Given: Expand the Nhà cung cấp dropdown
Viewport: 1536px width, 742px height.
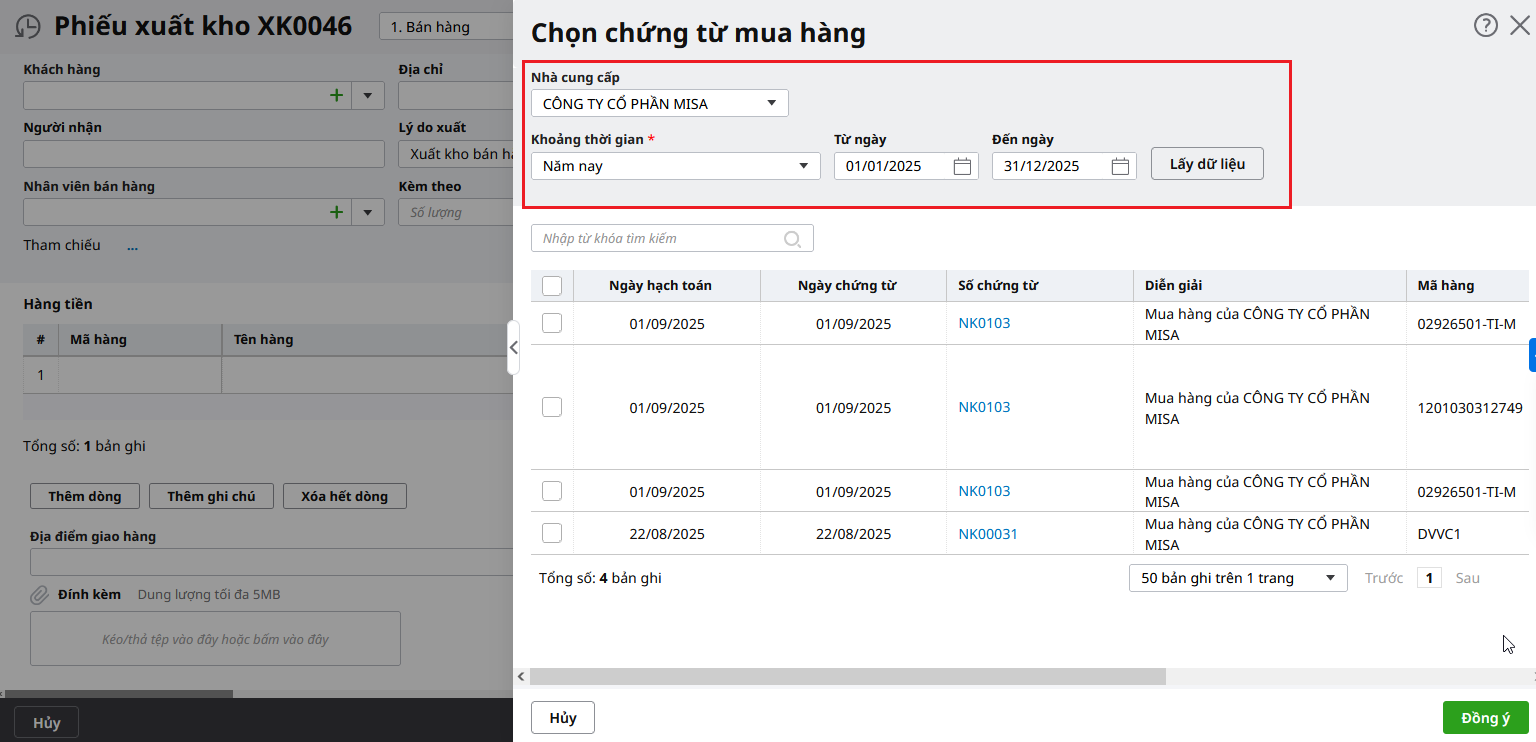Looking at the screenshot, I should pos(770,103).
